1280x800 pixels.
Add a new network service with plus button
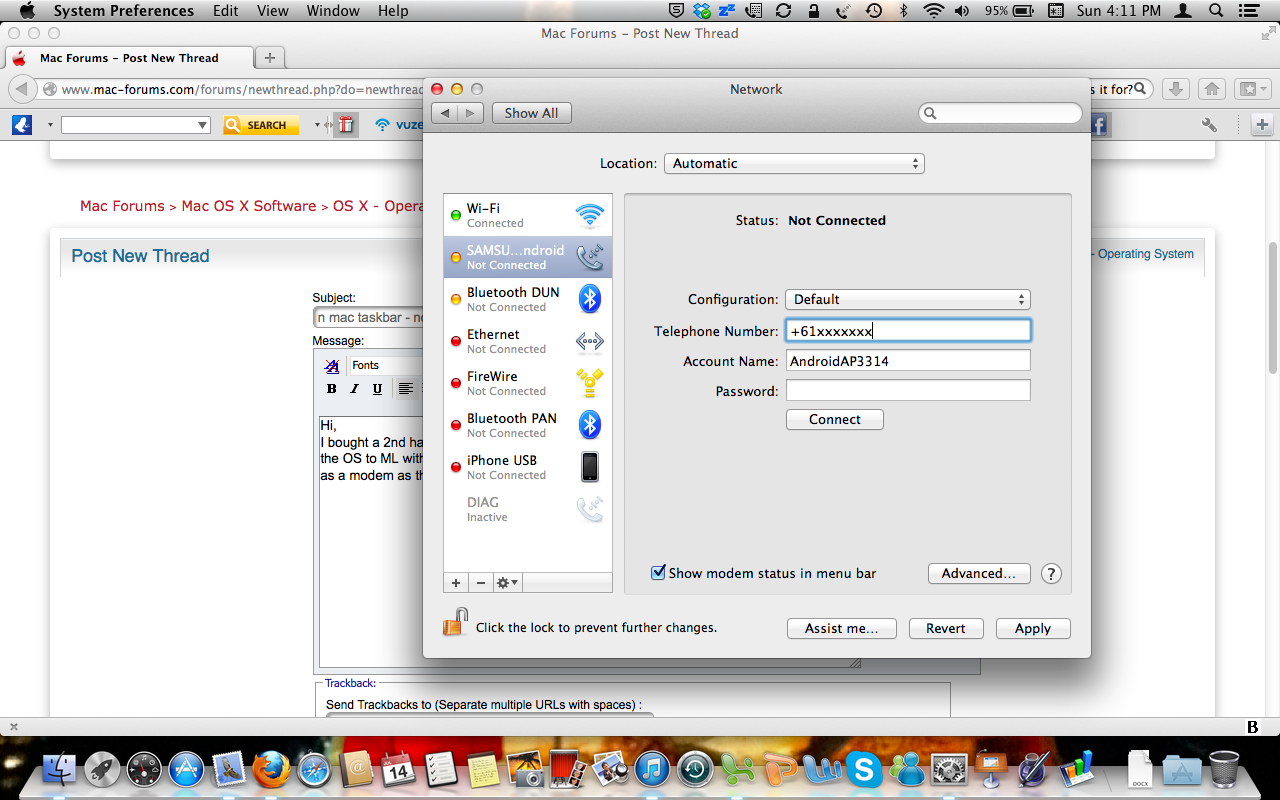tap(456, 583)
